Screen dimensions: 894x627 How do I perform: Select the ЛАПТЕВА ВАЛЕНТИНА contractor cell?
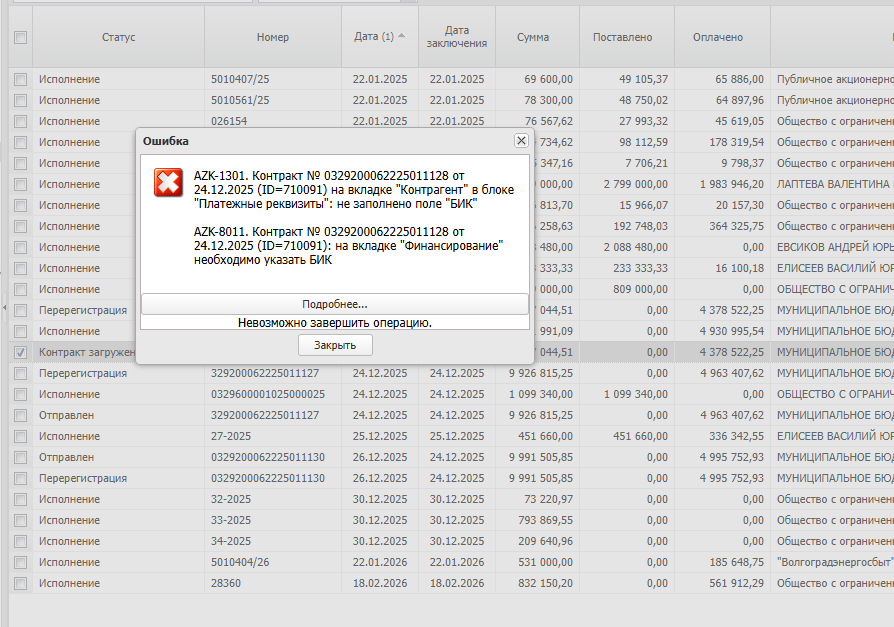pyautogui.click(x=832, y=184)
